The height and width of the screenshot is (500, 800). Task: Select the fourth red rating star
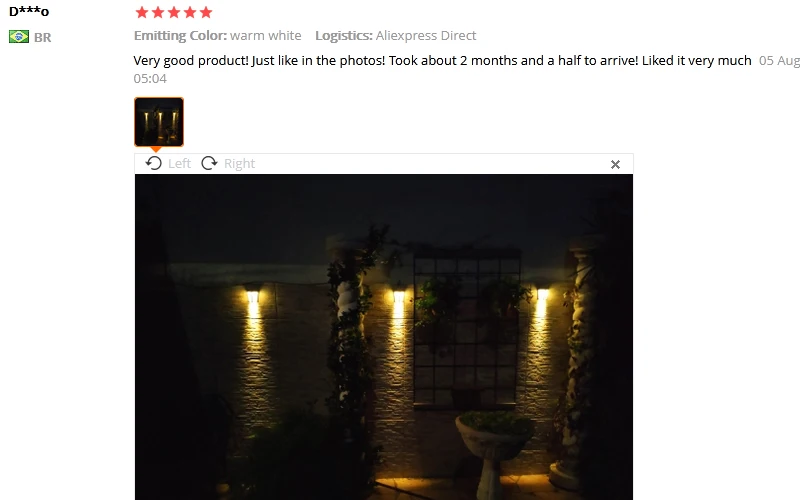[190, 12]
